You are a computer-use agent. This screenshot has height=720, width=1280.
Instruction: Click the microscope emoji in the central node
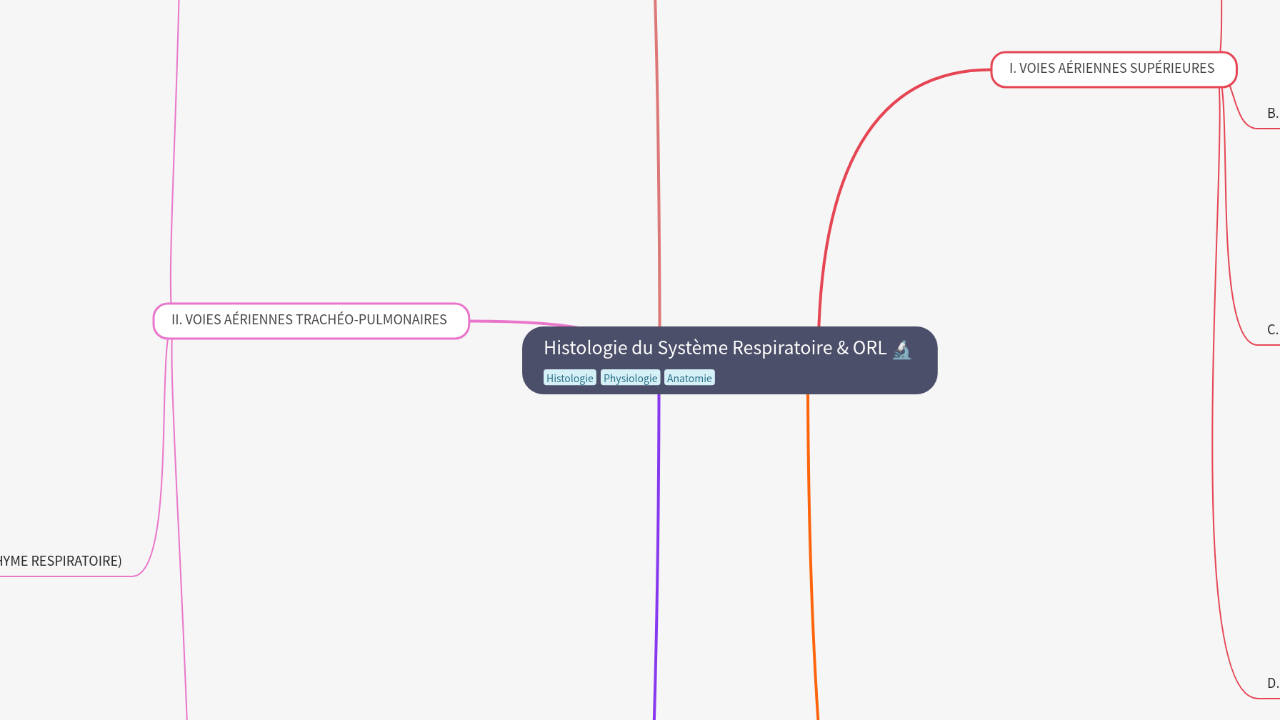click(x=902, y=349)
